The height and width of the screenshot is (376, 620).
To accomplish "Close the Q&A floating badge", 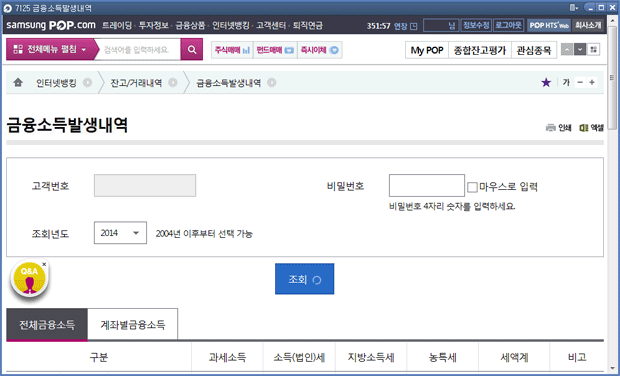I will [44, 264].
